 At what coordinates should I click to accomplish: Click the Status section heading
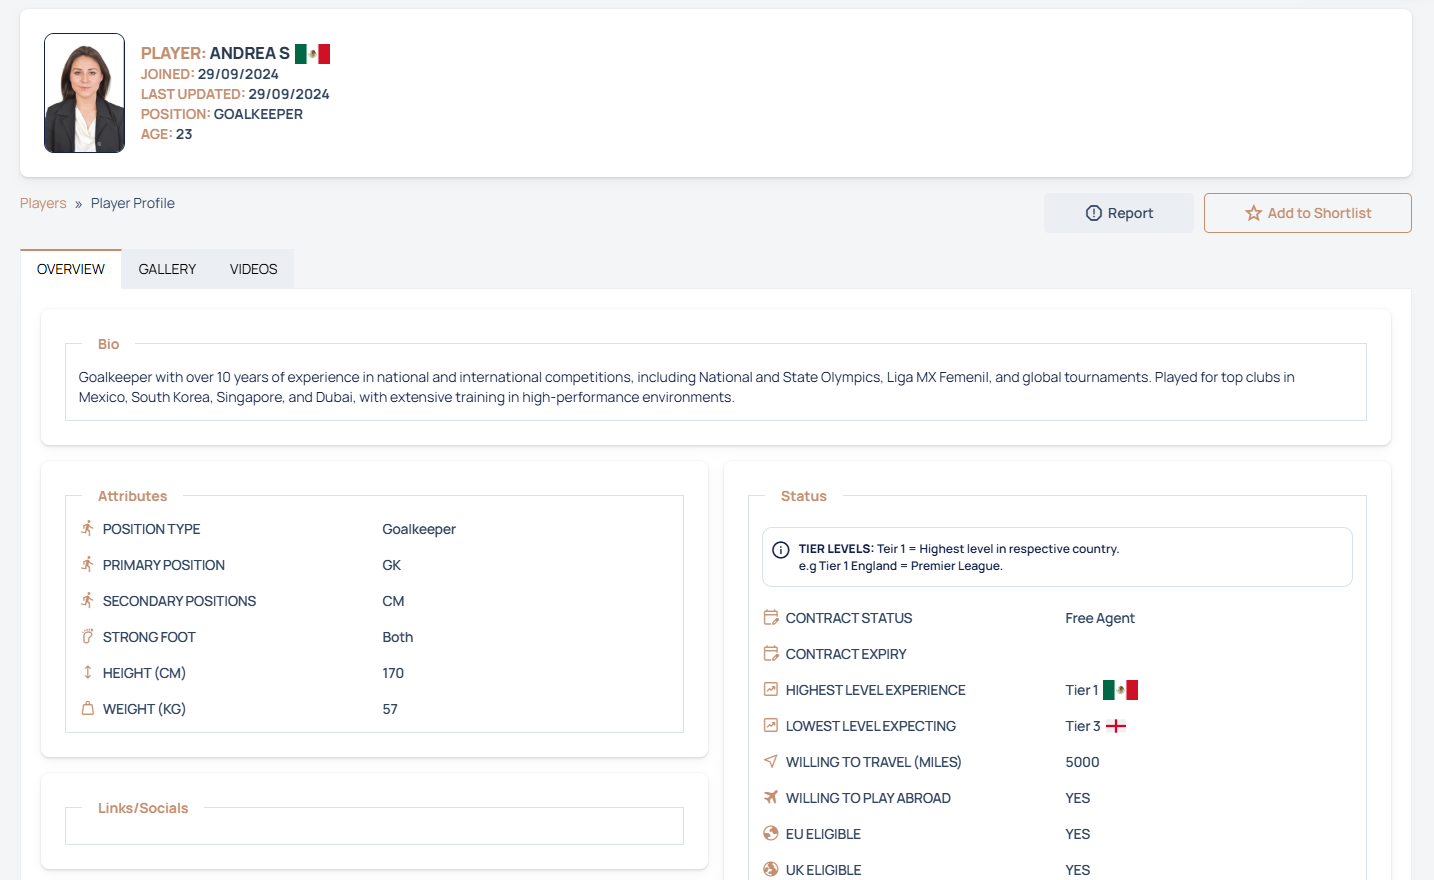click(804, 496)
